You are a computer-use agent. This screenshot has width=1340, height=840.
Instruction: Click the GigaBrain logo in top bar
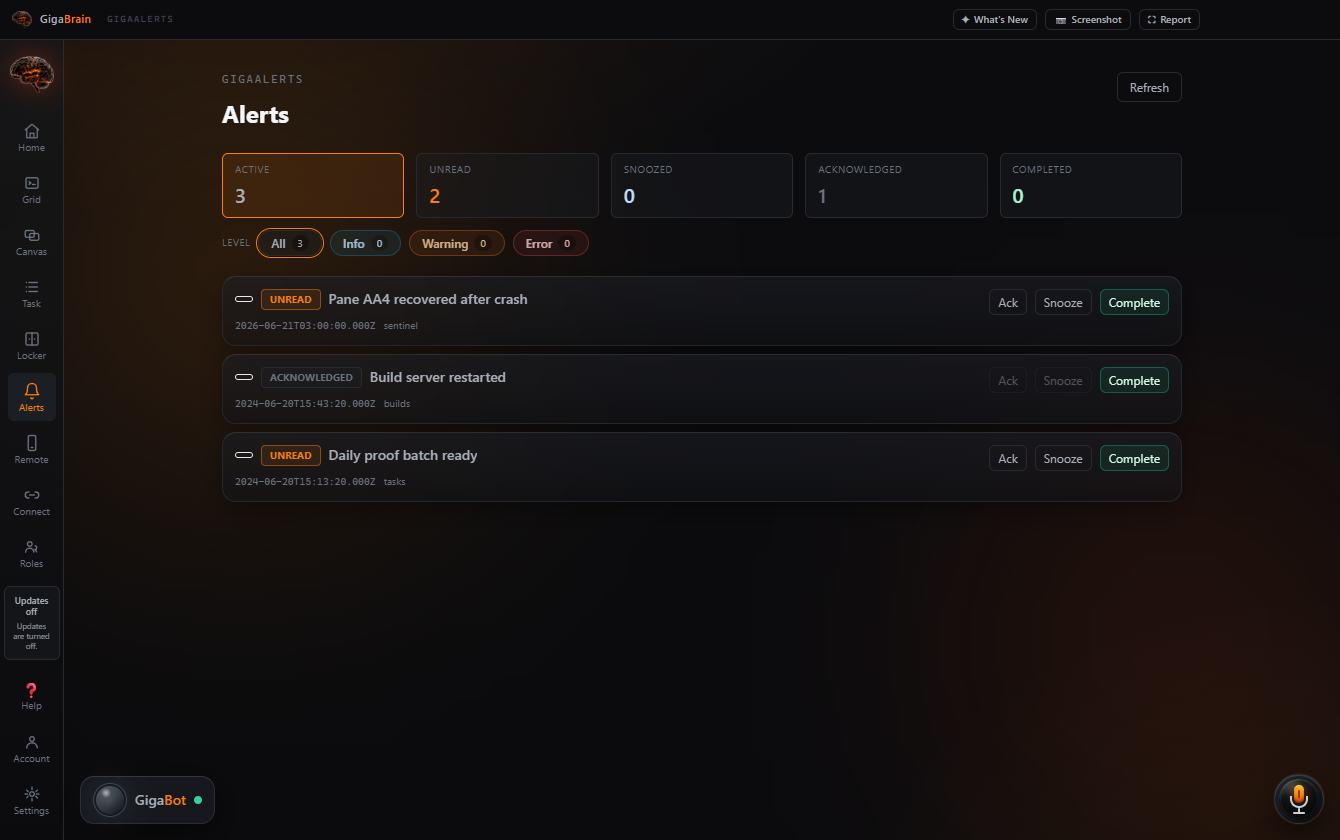click(x=51, y=19)
